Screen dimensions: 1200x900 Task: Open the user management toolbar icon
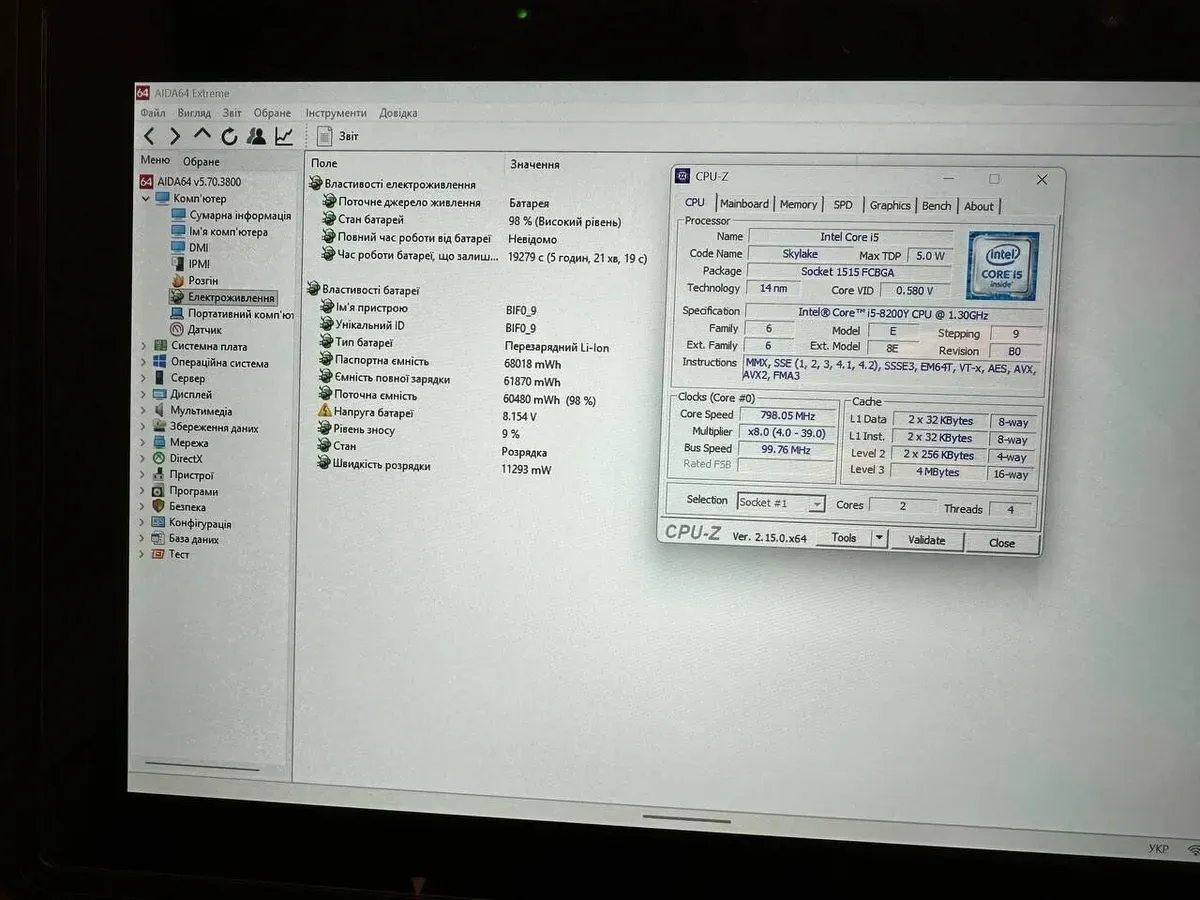257,136
